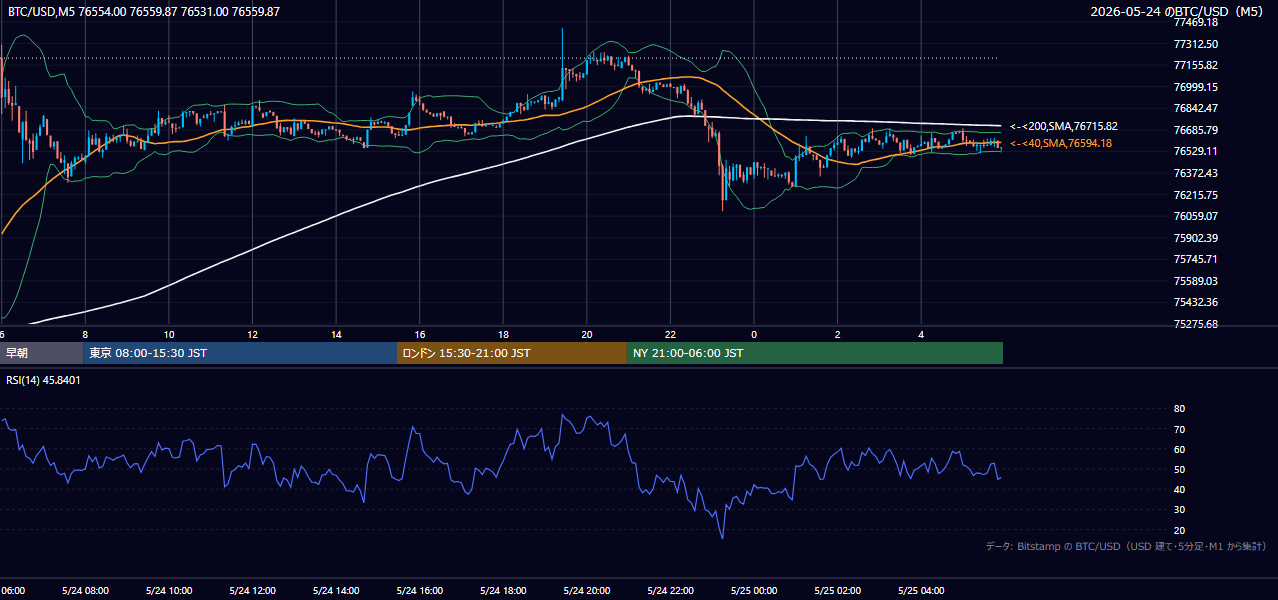Screen dimensions: 1278x600
Task: Click bottom time label 5/24 20:00
Action: 586,591
